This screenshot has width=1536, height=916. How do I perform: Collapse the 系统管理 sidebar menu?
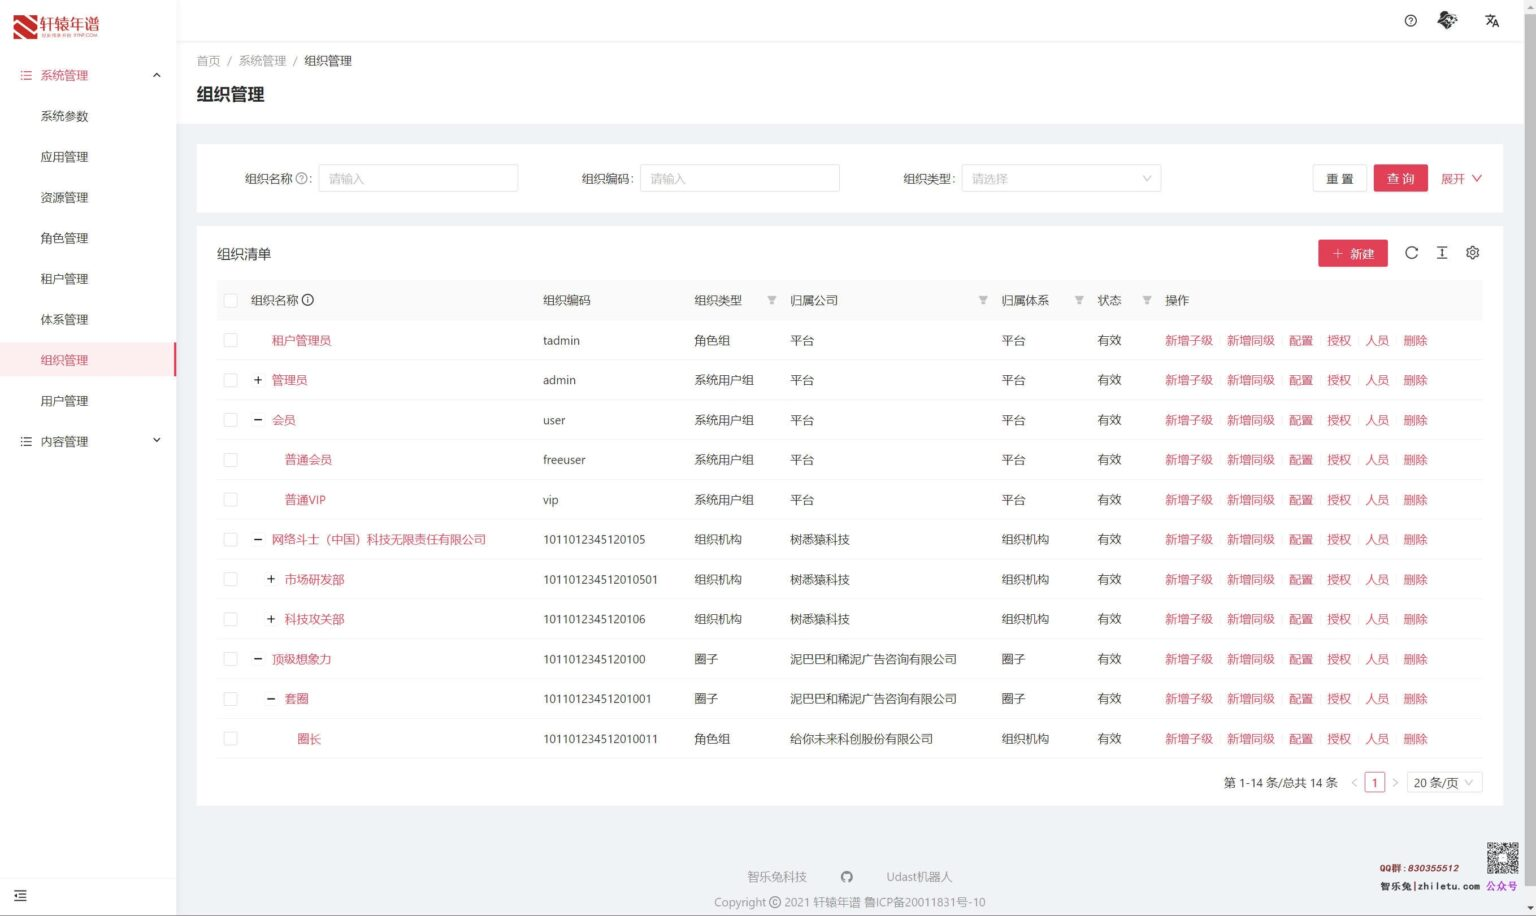[x=88, y=75]
